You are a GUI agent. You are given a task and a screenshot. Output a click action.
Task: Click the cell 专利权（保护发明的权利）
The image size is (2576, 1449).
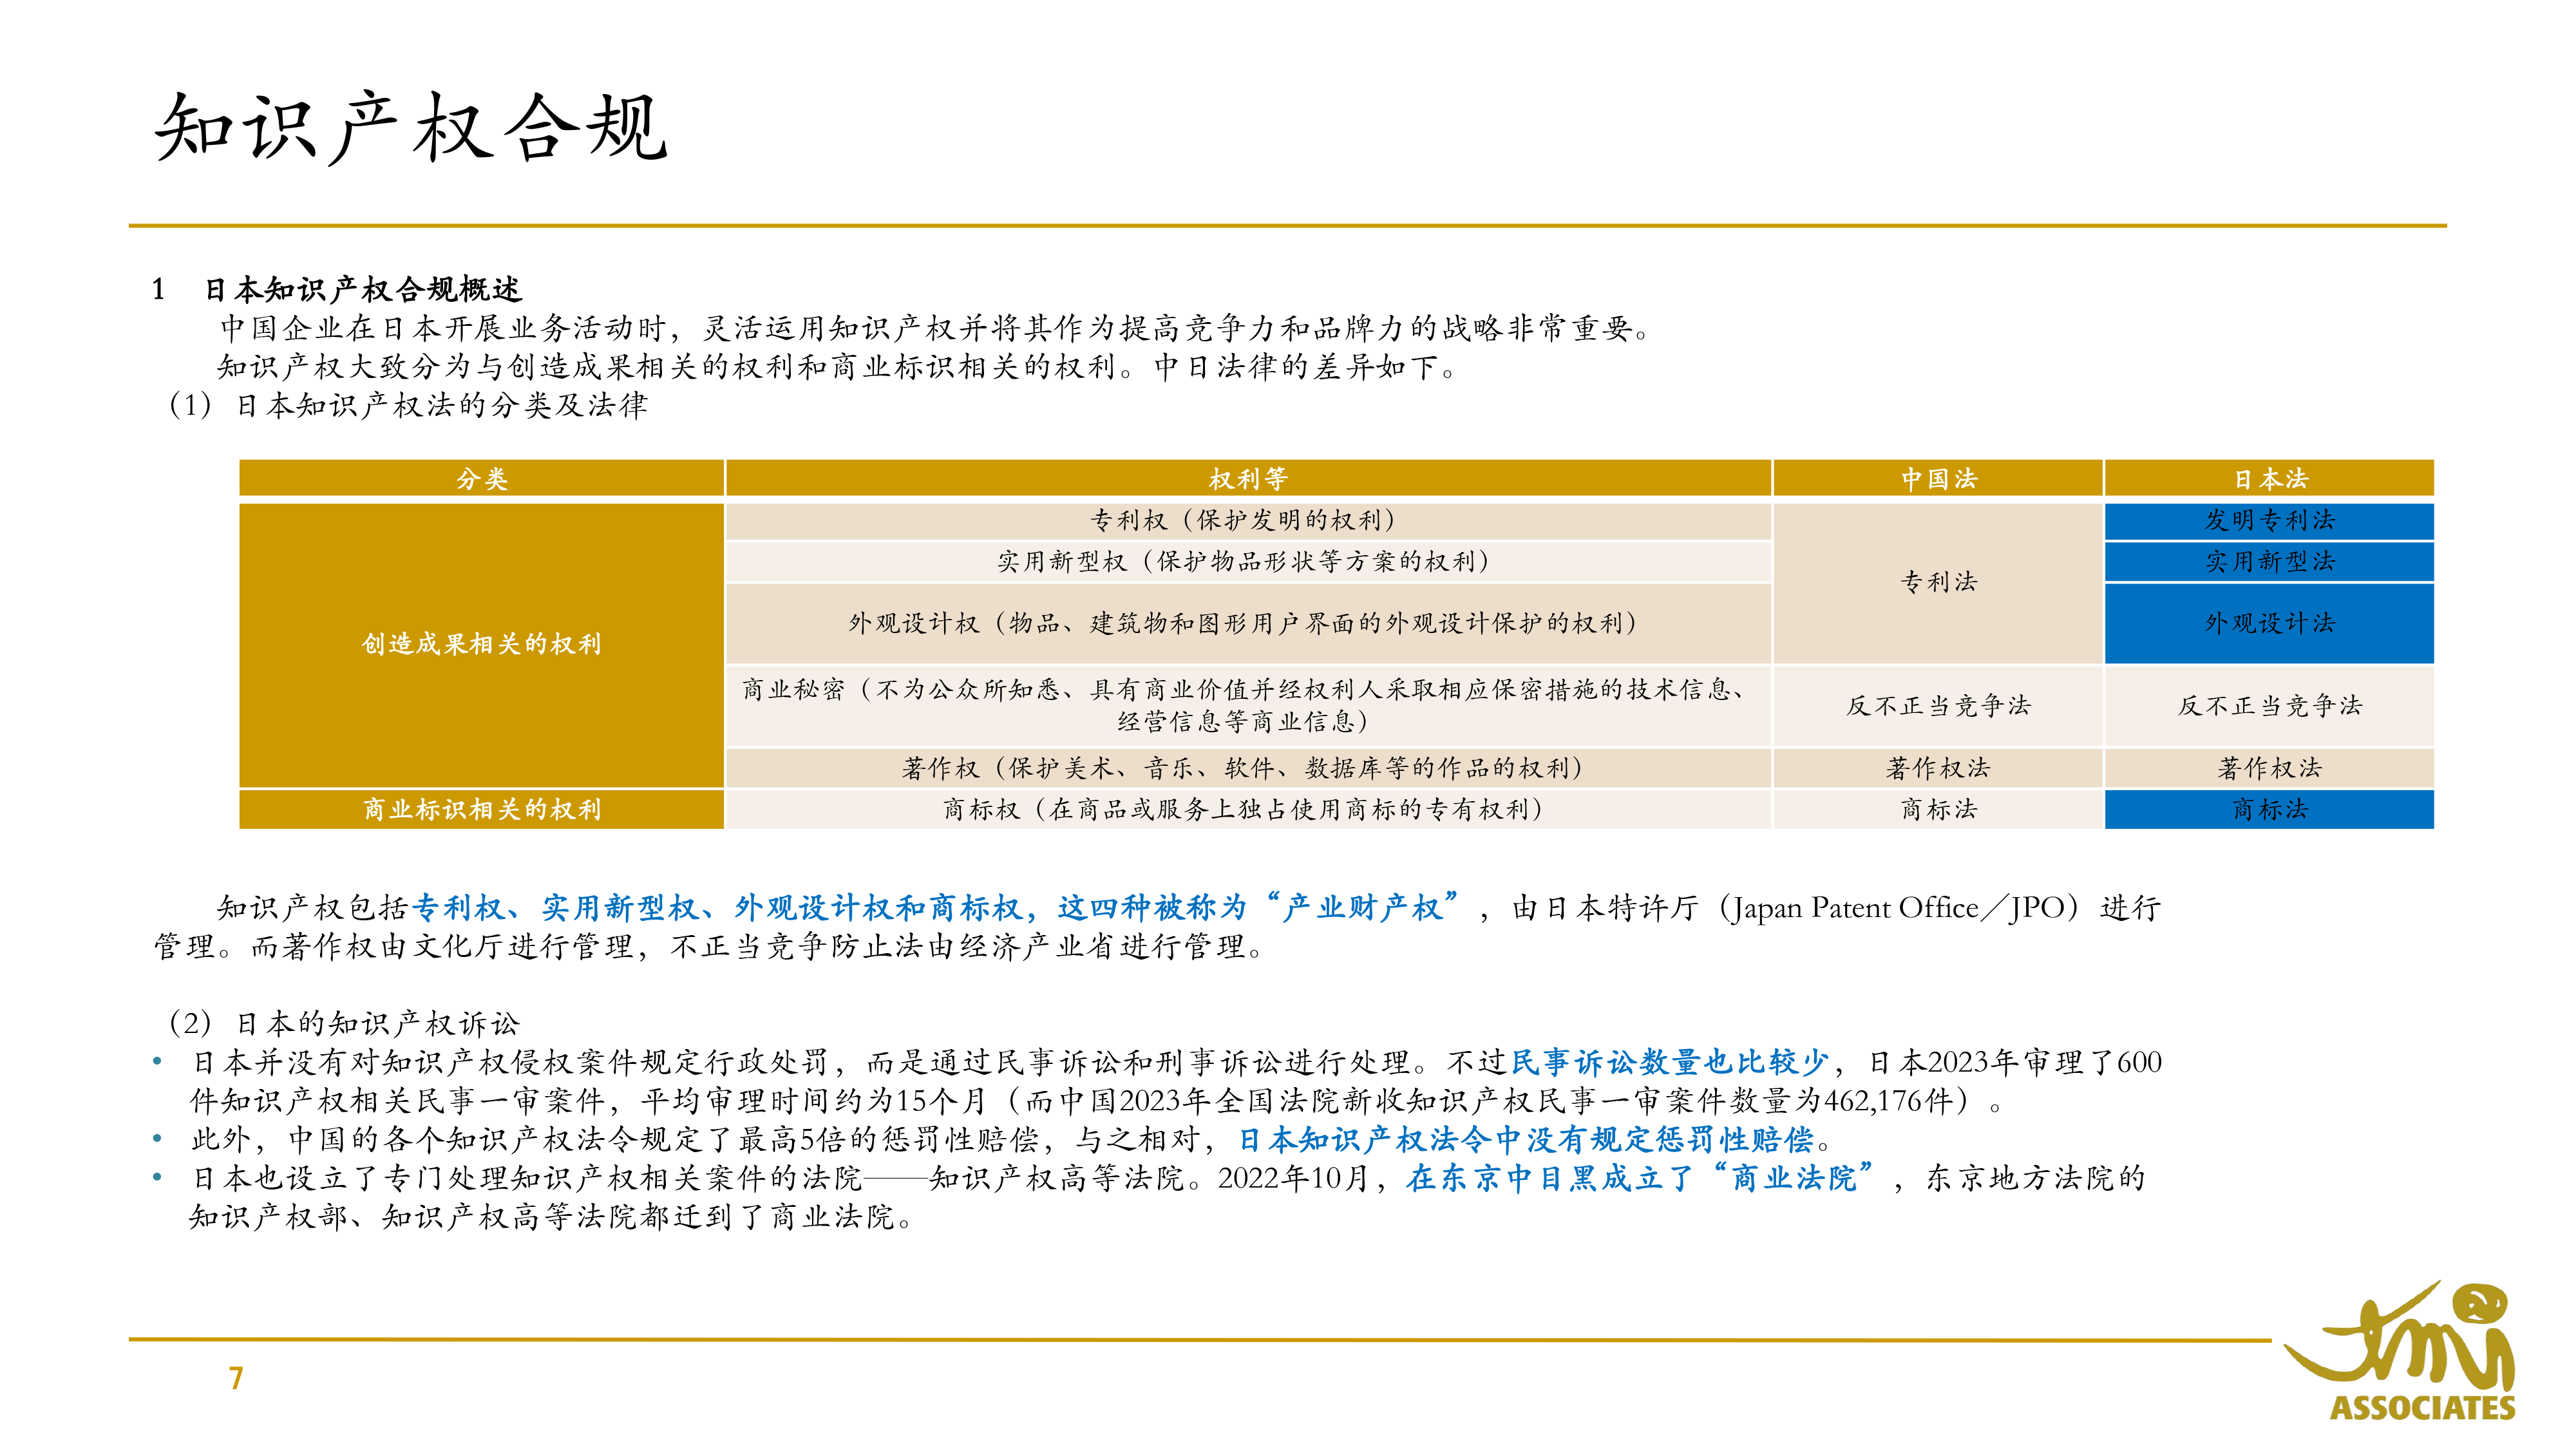tap(1248, 520)
